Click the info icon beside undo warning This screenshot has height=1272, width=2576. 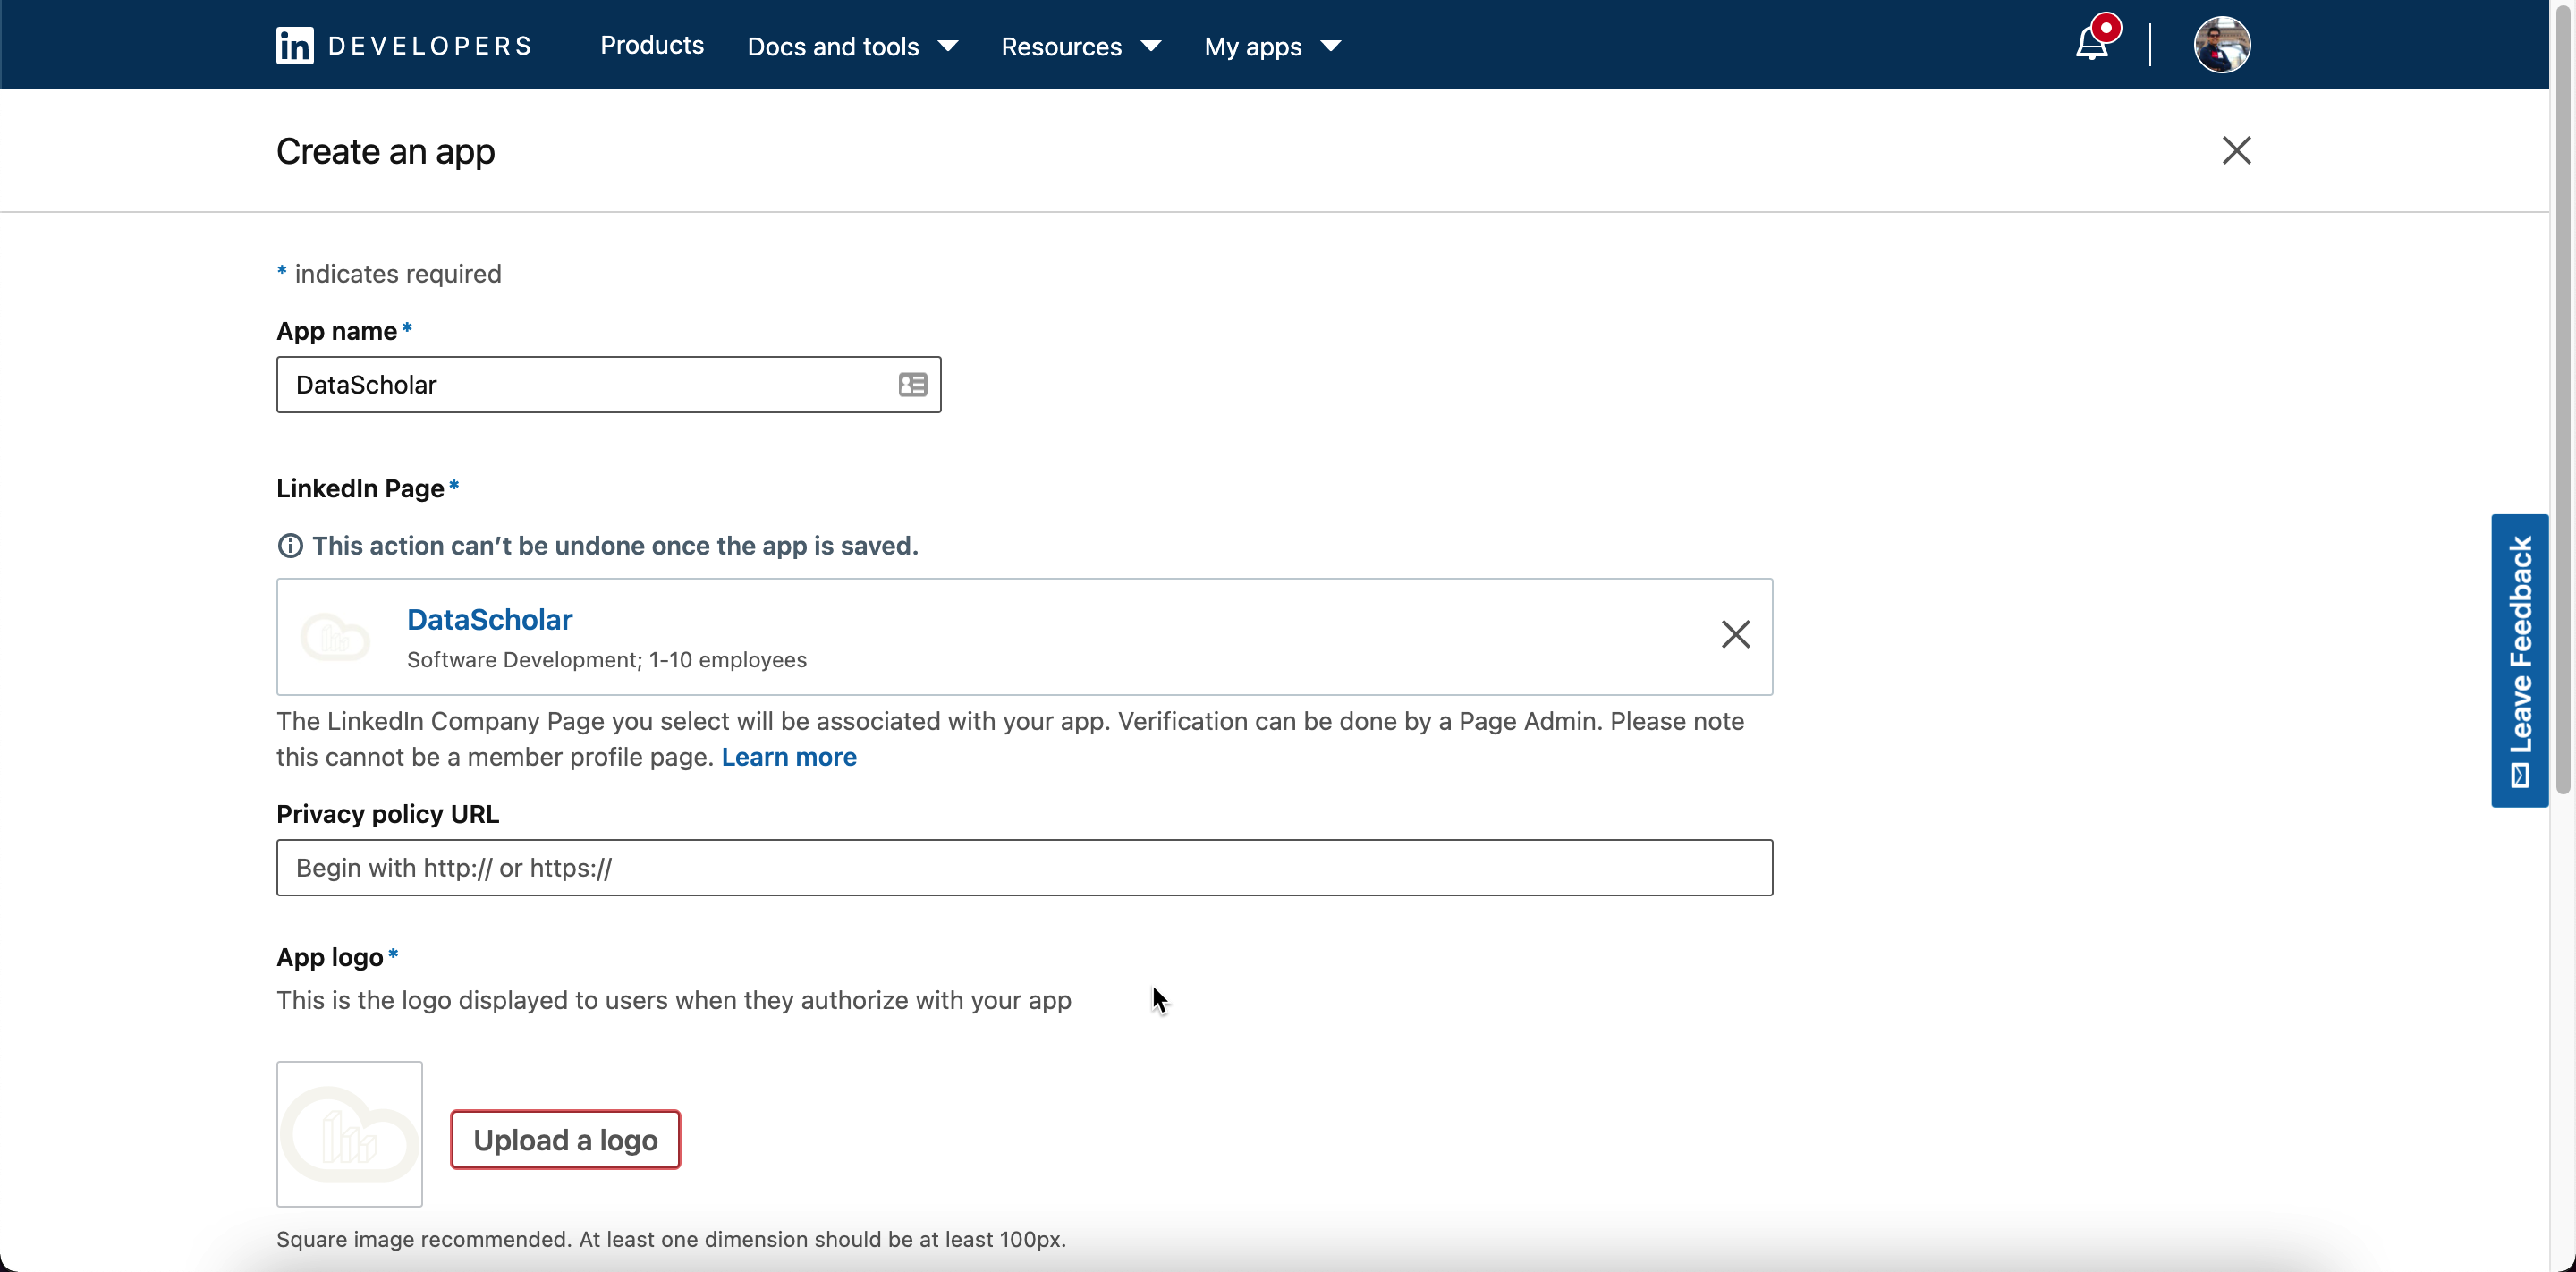click(290, 546)
